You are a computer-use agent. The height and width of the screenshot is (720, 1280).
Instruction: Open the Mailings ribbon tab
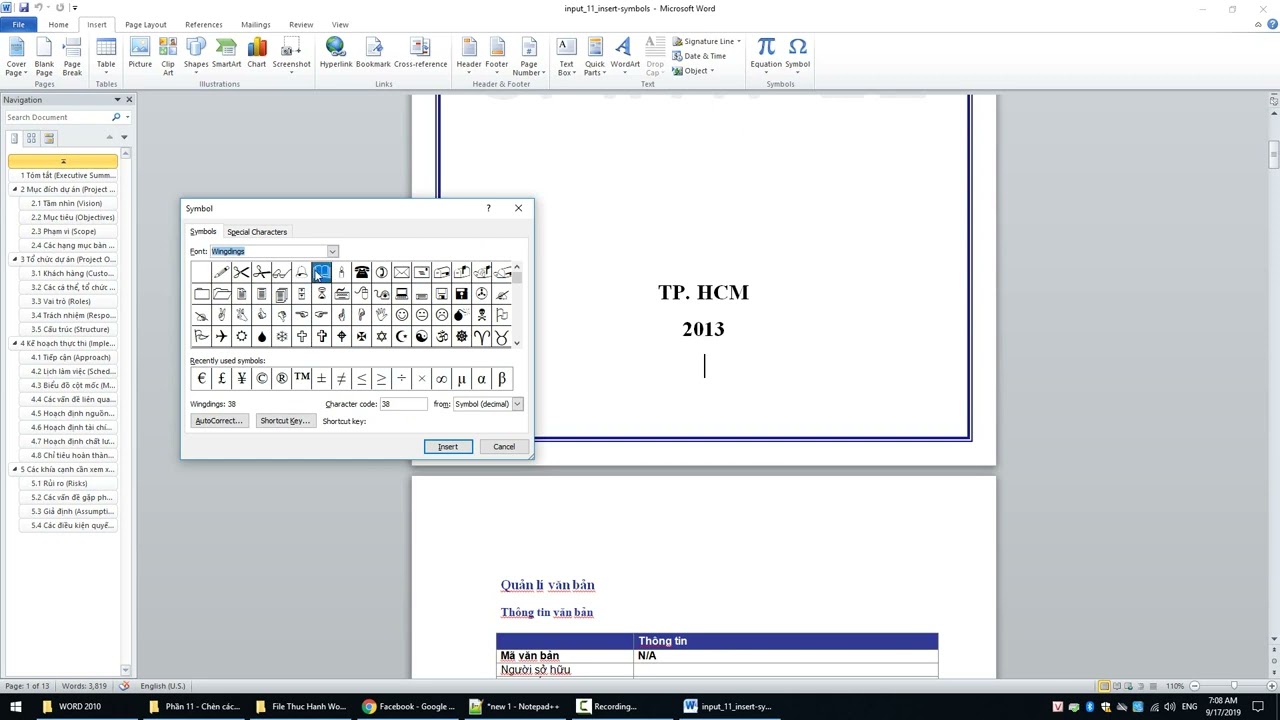click(255, 24)
